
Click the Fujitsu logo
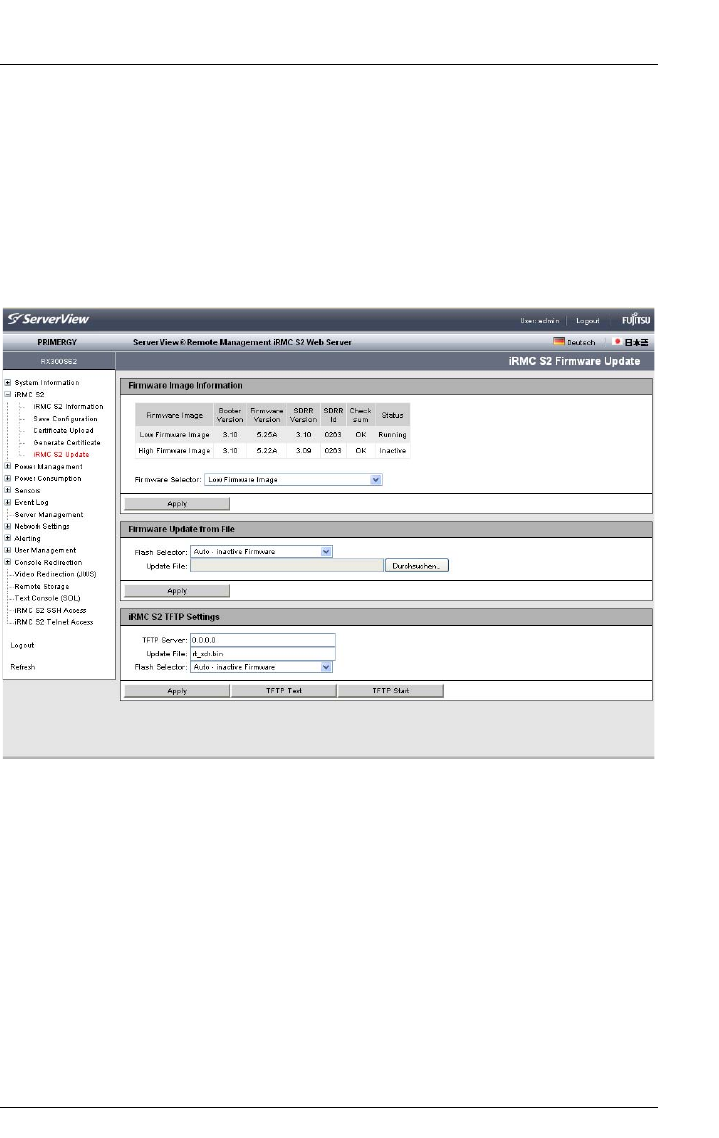pyautogui.click(x=636, y=320)
